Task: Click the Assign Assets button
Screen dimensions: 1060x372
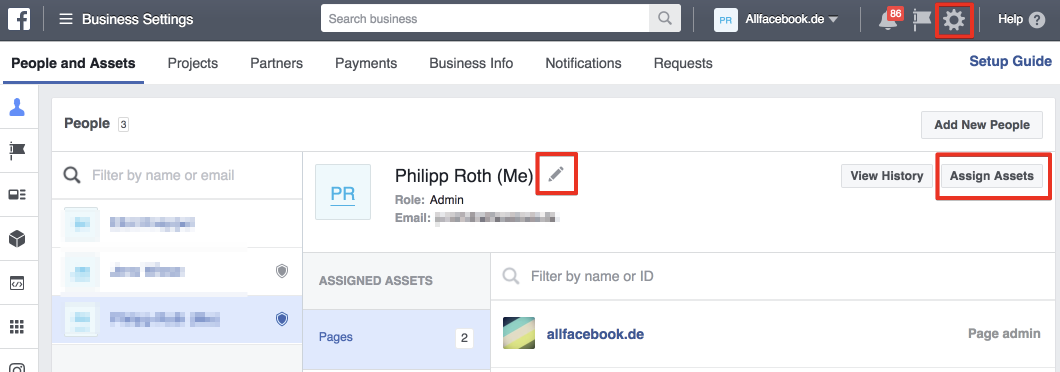Action: [x=992, y=176]
